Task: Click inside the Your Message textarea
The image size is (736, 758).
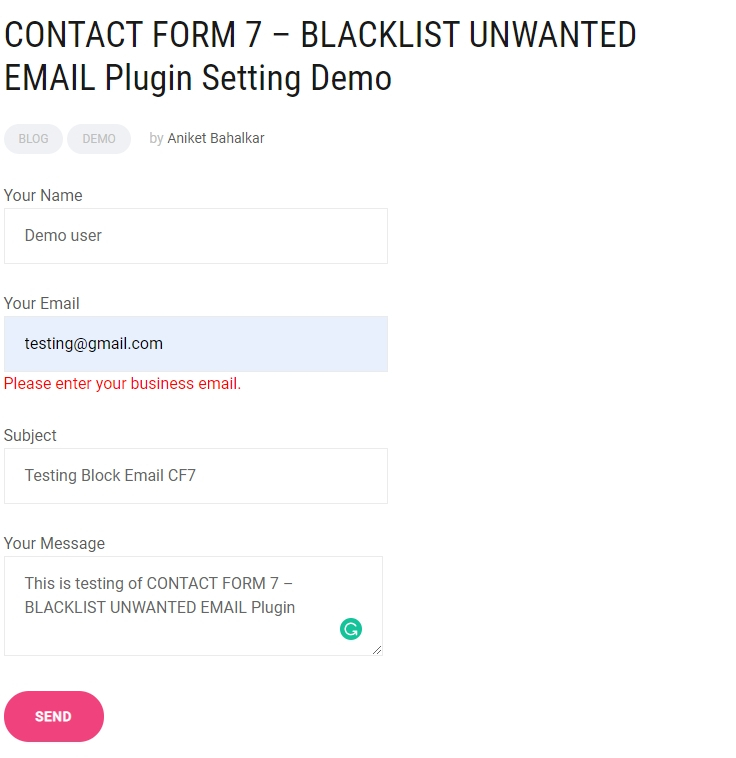Action: tap(193, 606)
